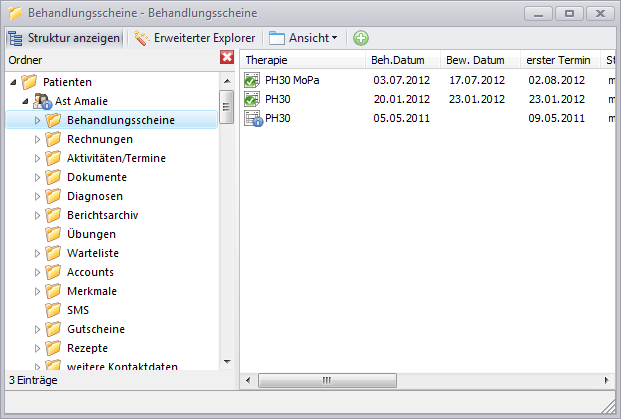The width and height of the screenshot is (621, 419).
Task: Open the Ansicht dropdown menu
Action: (303, 38)
